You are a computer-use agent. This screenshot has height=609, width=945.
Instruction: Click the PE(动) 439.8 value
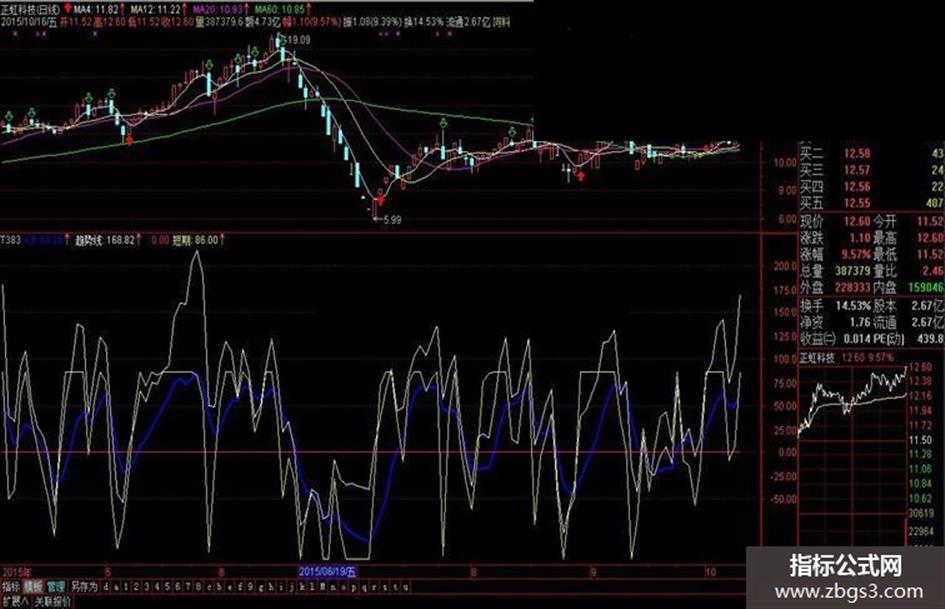pyautogui.click(x=930, y=339)
